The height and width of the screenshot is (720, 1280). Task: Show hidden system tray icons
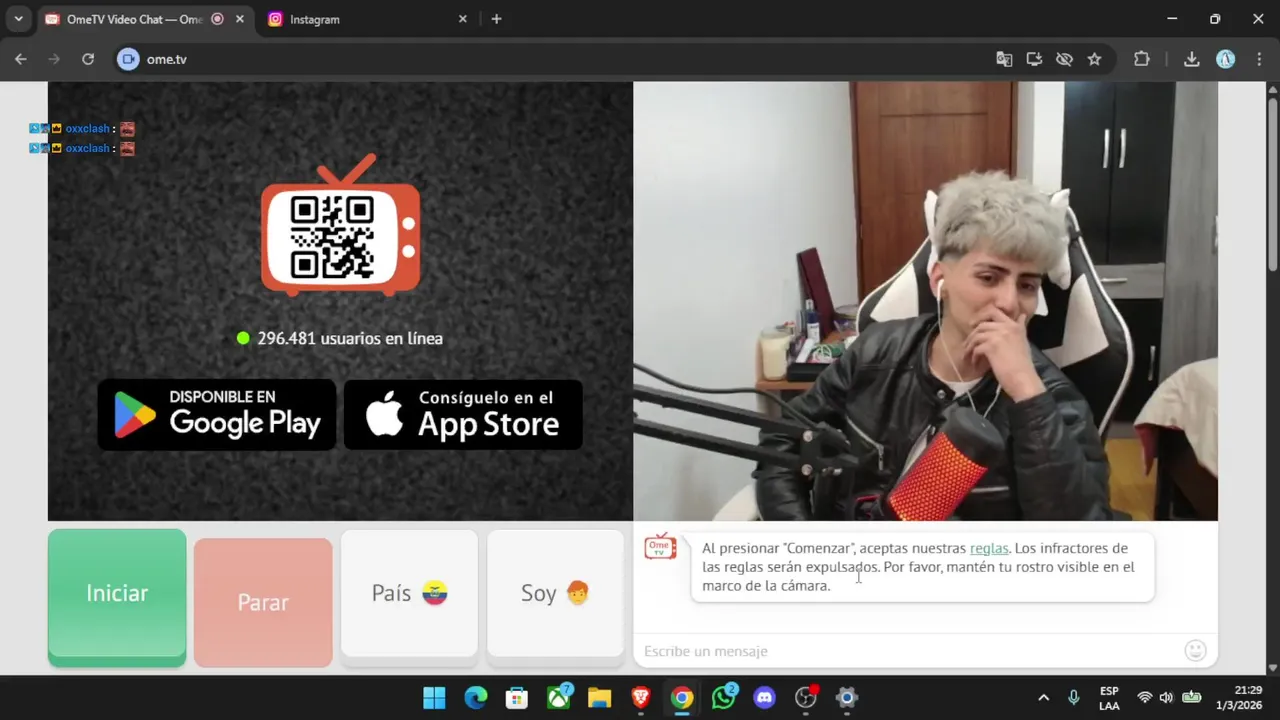point(1043,698)
